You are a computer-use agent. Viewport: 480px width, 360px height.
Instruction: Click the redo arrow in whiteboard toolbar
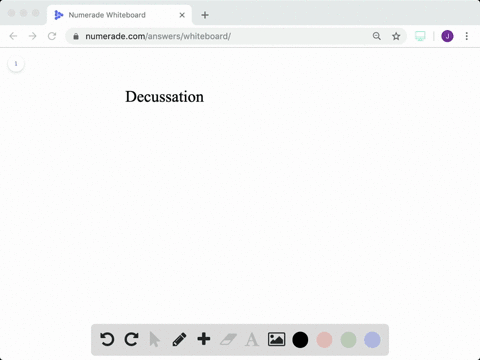(x=131, y=339)
